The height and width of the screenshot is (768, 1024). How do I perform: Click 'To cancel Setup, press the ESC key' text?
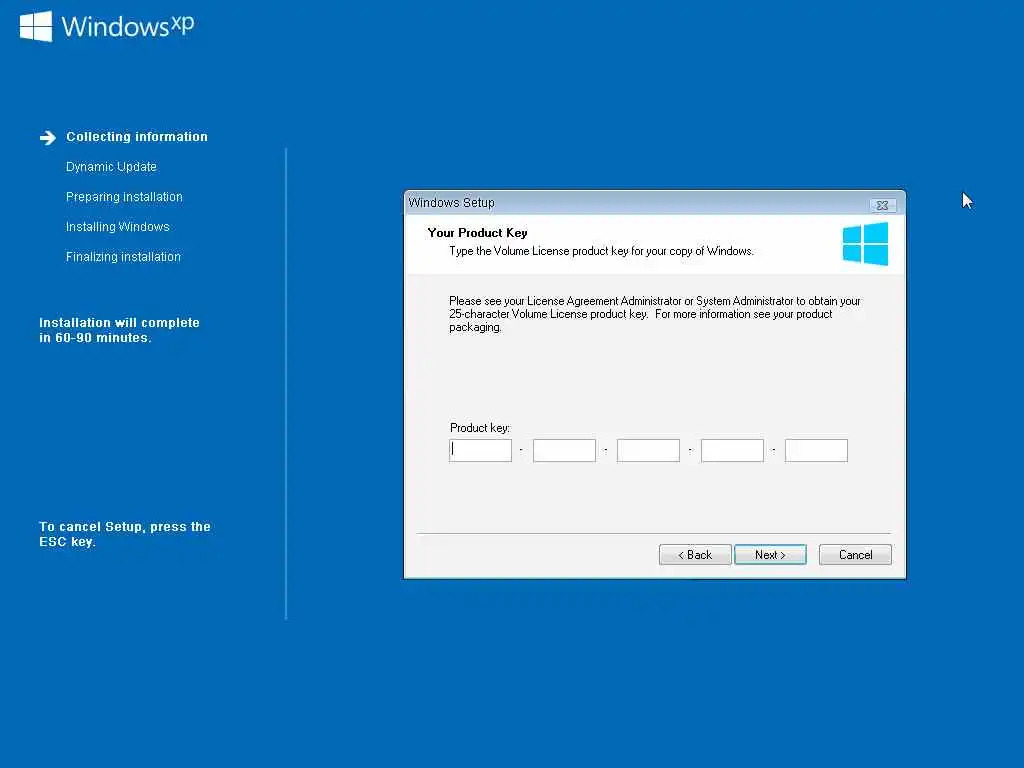125,534
